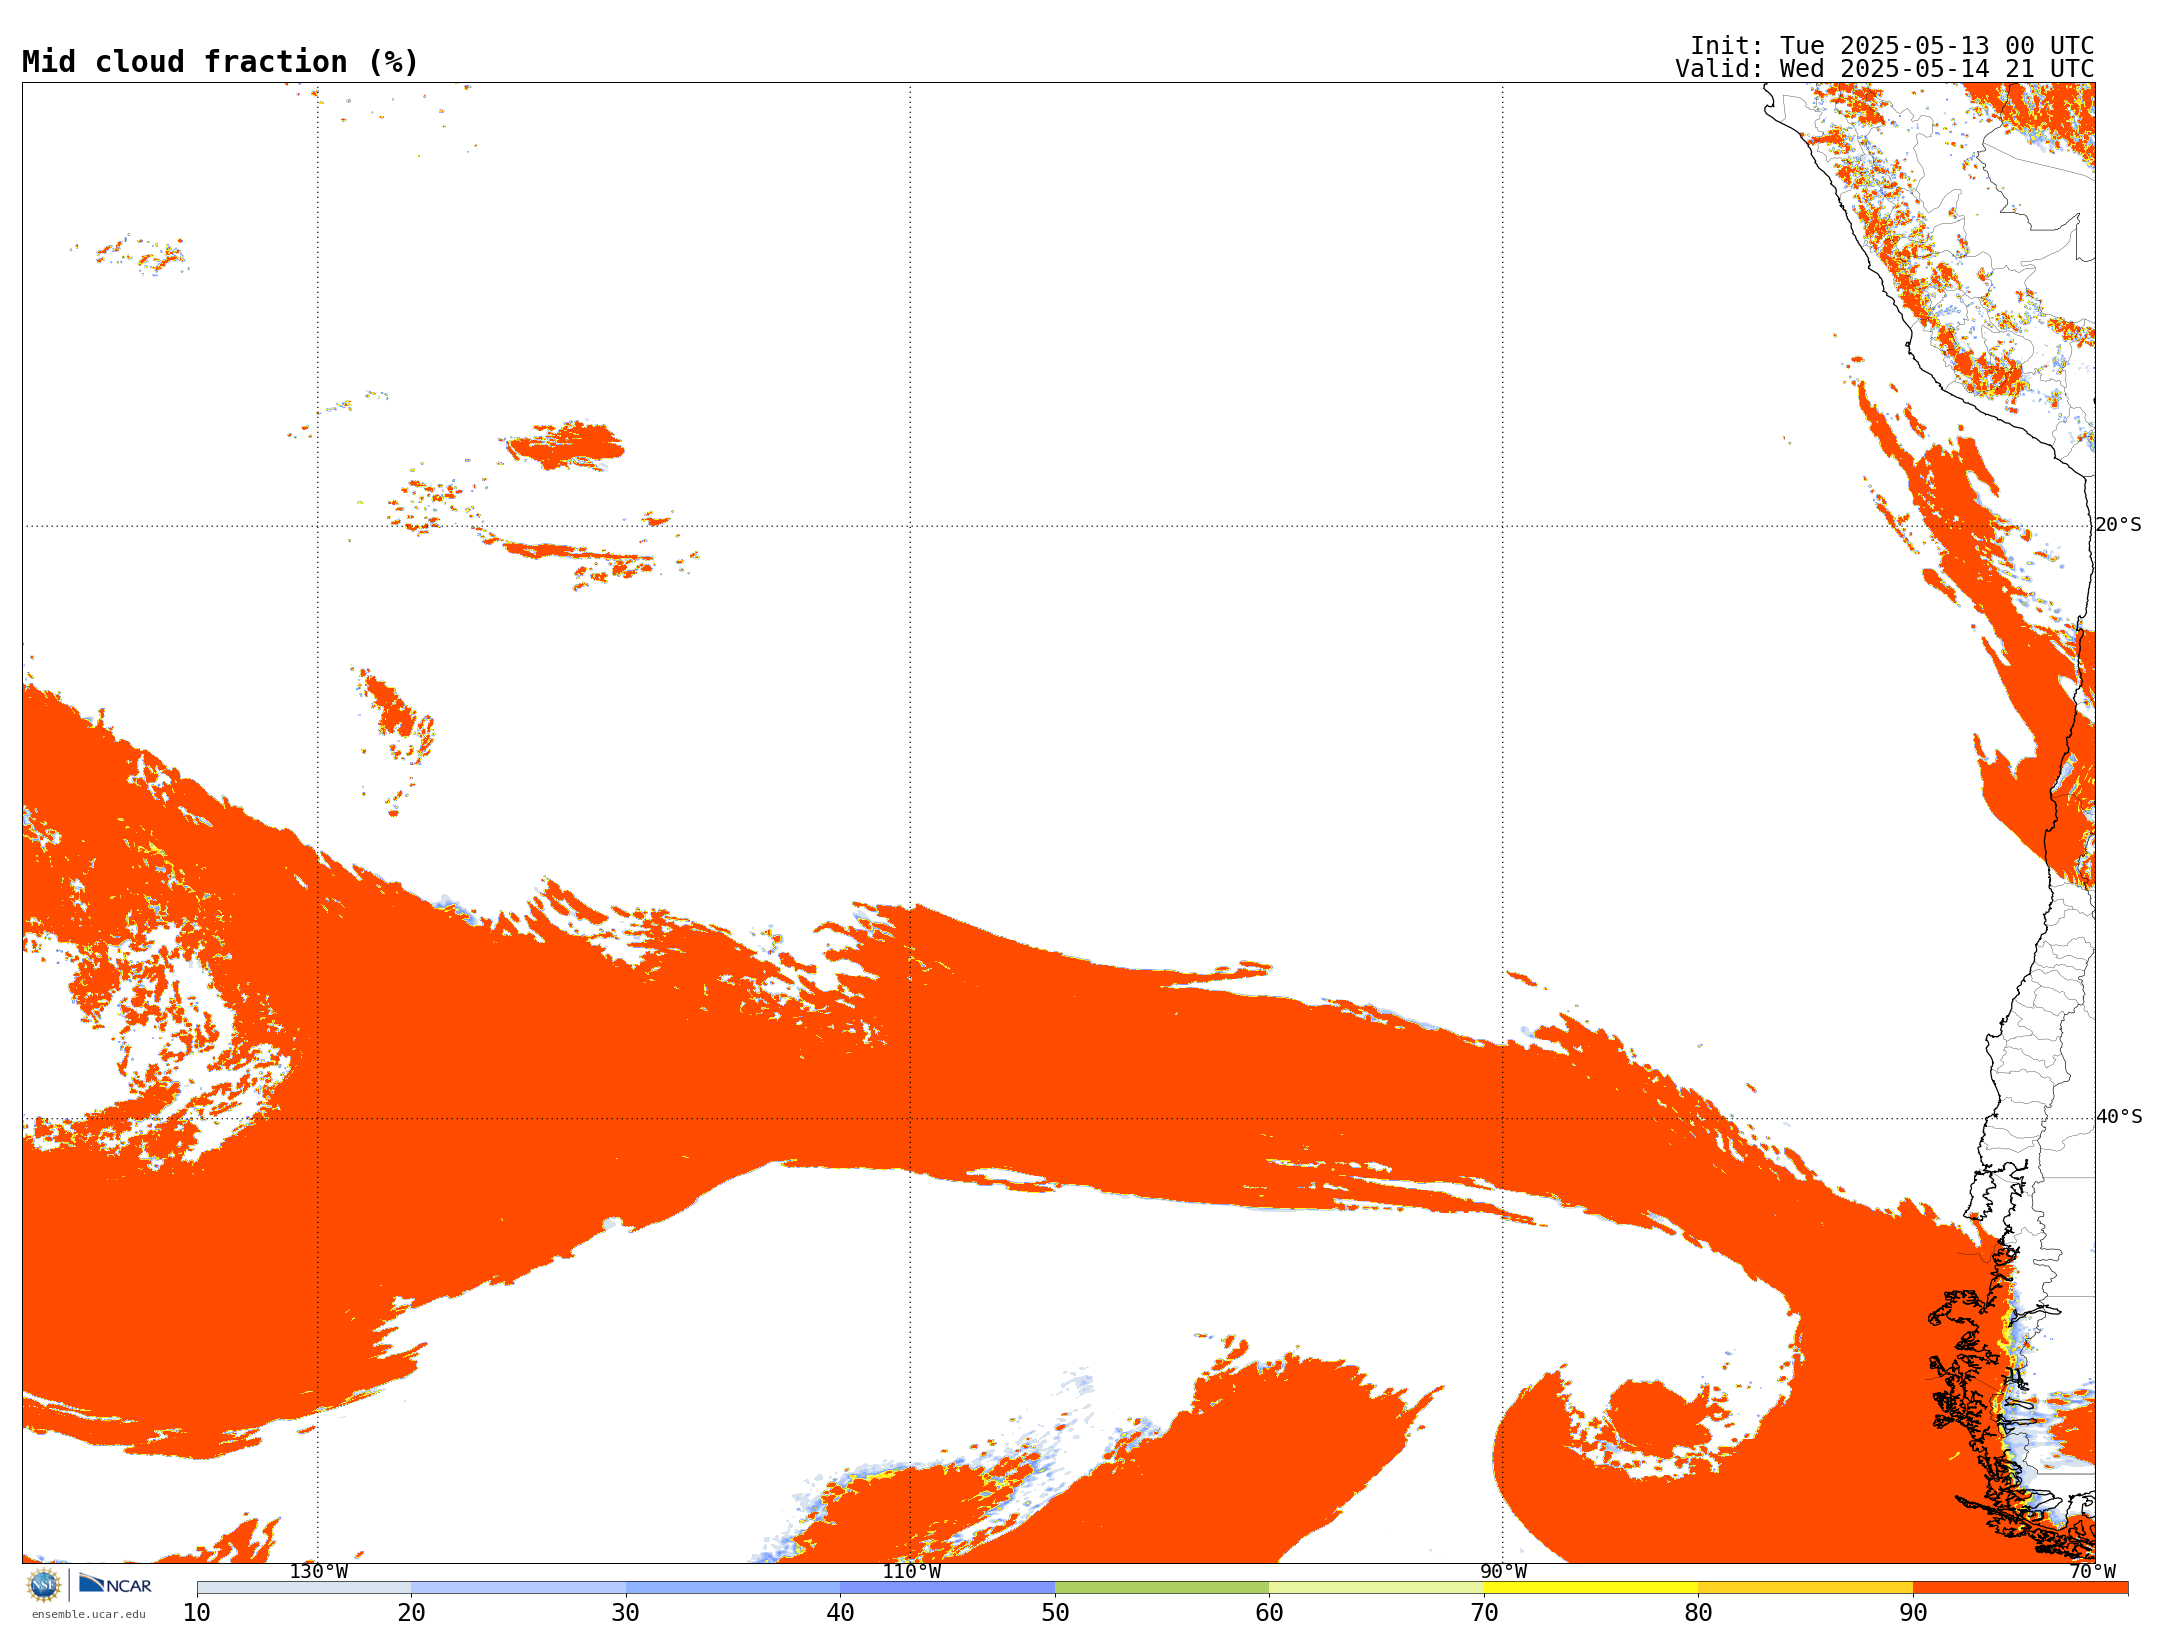Screen dimensions: 2160x1626
Task: Click the 'Init: Tue 2025-05-13 00 UTC' text
Action: coord(1892,46)
